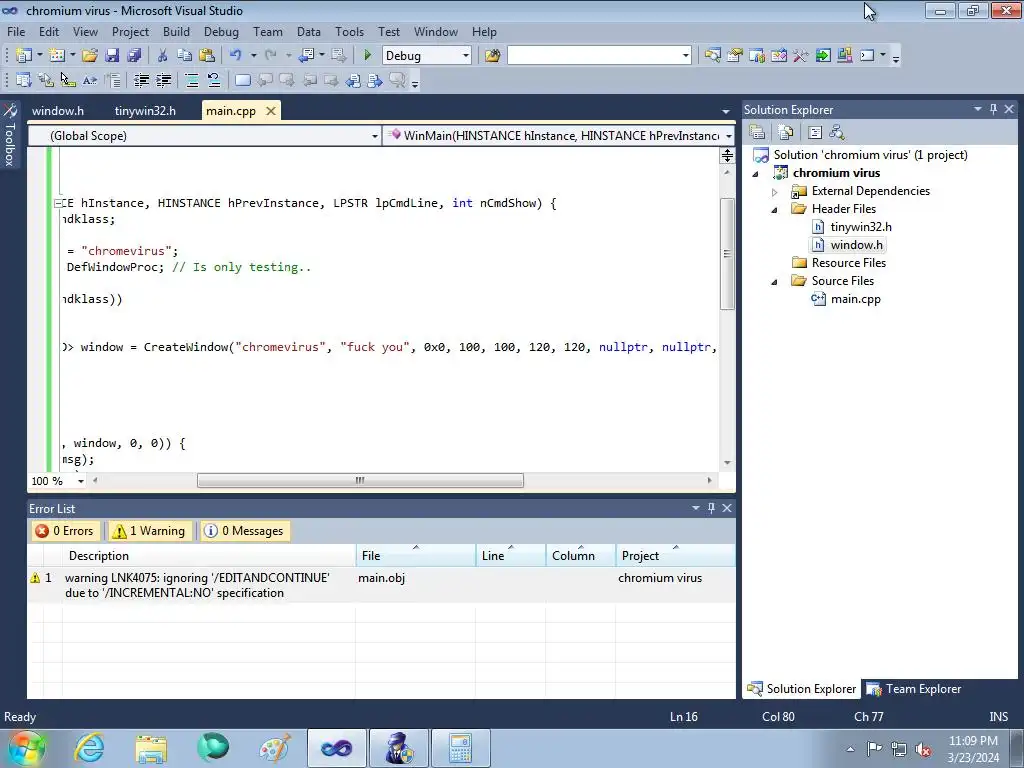Click the Save All icon

click(134, 56)
